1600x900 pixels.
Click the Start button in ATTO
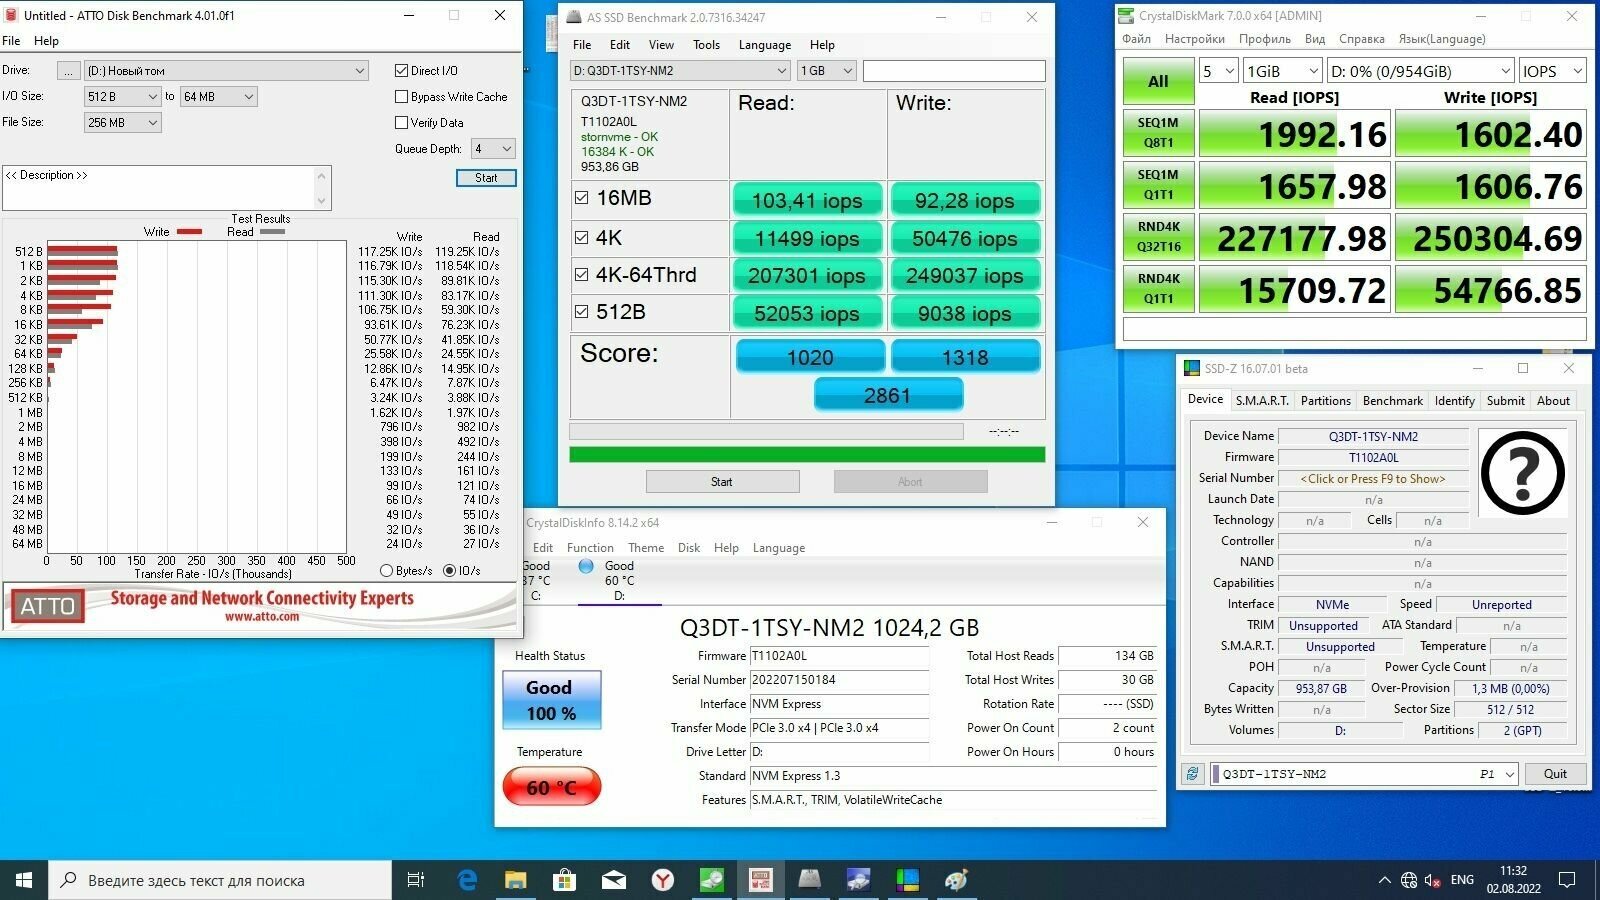click(486, 178)
